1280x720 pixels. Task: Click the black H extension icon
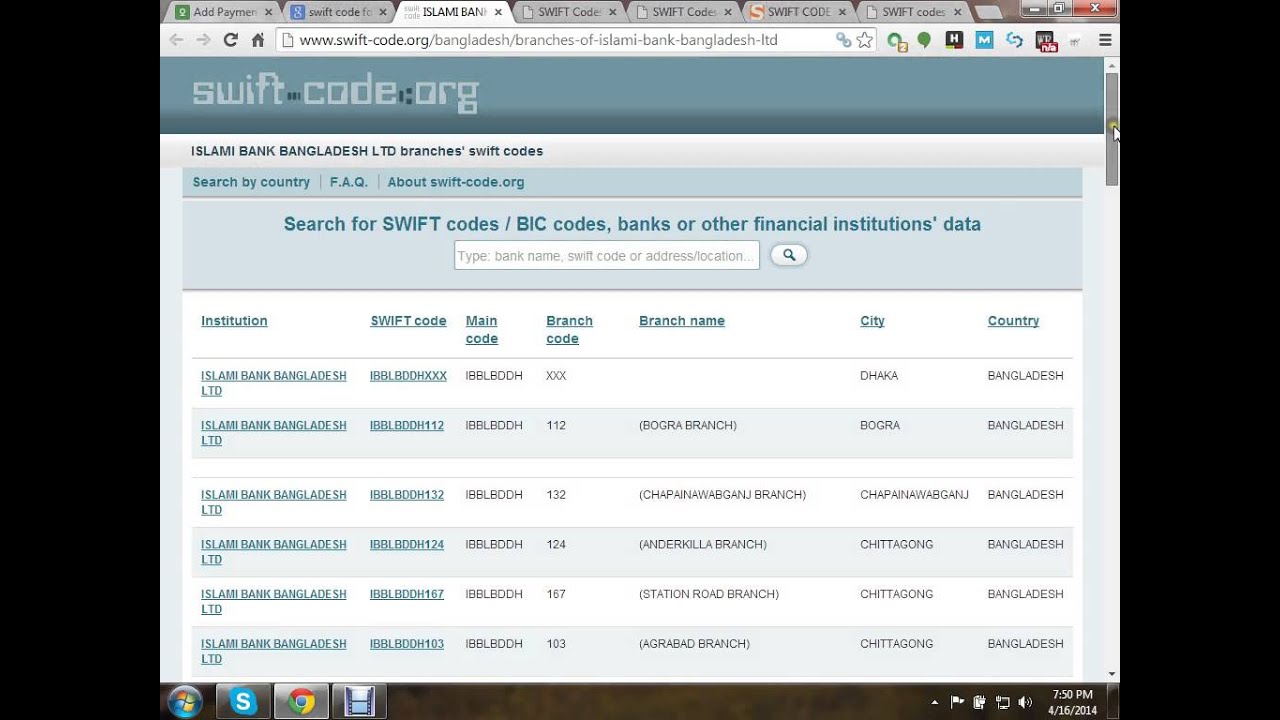pos(954,40)
